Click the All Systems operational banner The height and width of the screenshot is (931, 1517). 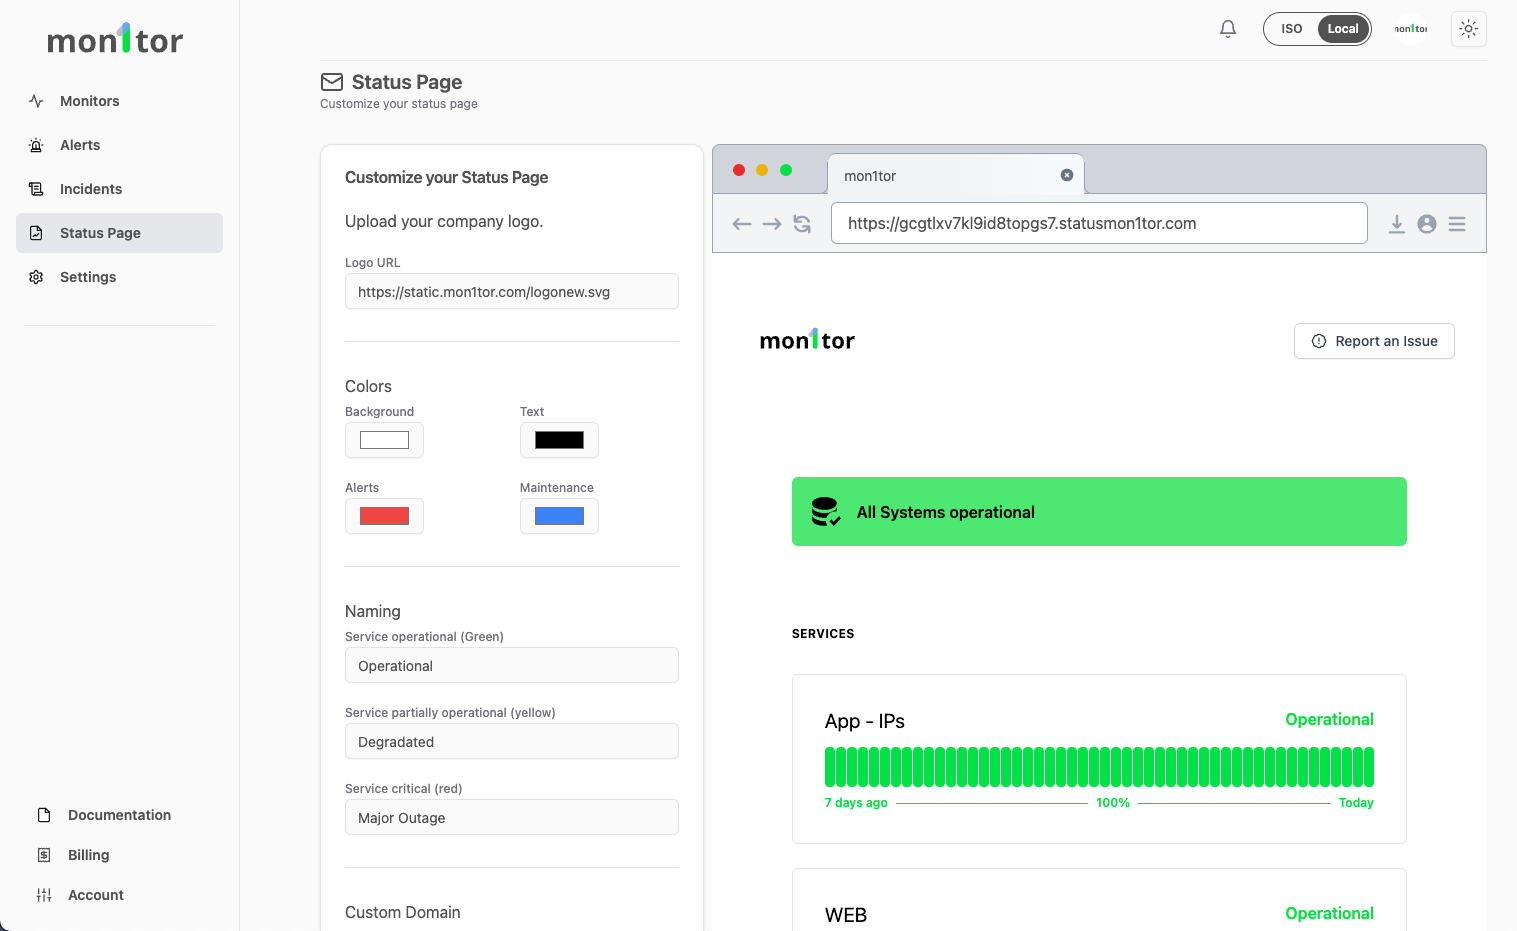[1099, 512]
